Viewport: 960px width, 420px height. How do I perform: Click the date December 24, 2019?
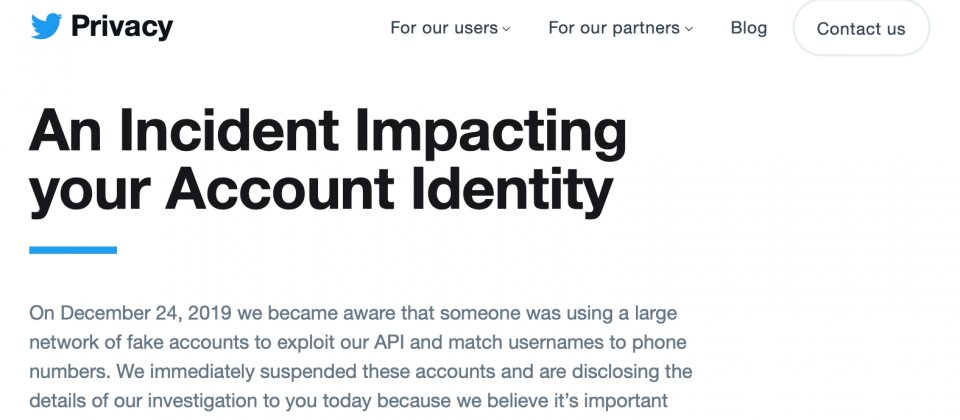pyautogui.click(x=146, y=313)
